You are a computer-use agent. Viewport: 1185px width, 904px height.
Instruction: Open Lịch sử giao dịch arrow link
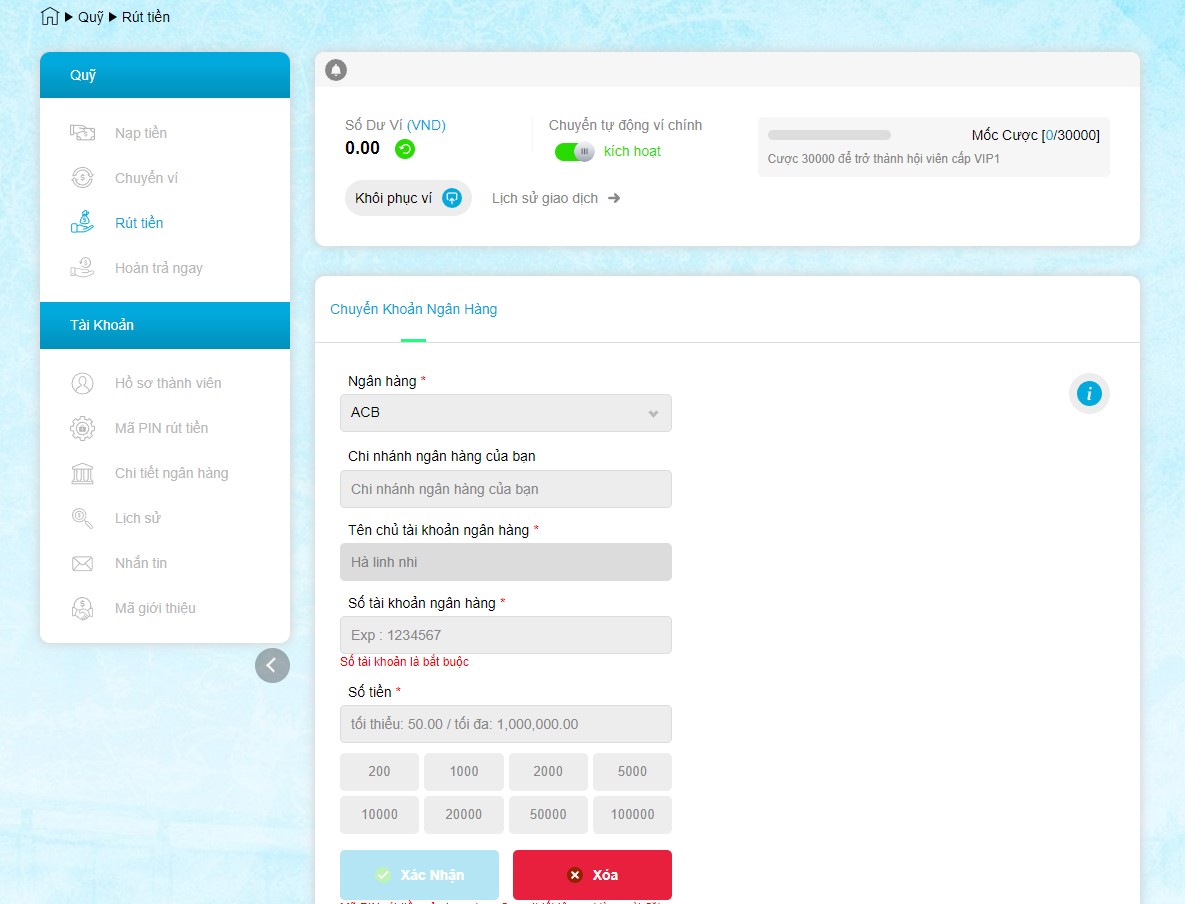pyautogui.click(x=556, y=198)
